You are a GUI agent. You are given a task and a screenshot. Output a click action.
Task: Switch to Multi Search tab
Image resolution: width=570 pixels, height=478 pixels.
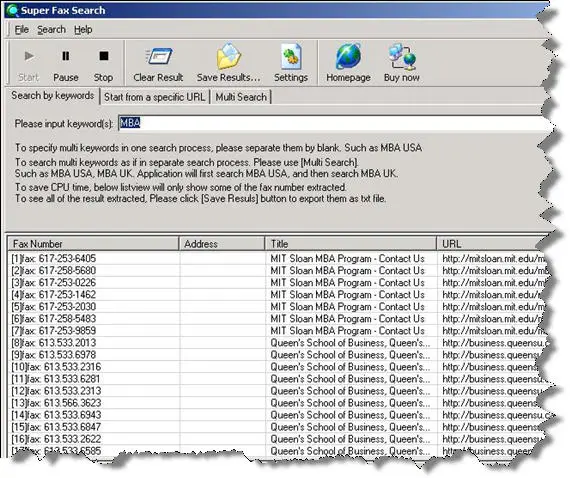(x=241, y=97)
